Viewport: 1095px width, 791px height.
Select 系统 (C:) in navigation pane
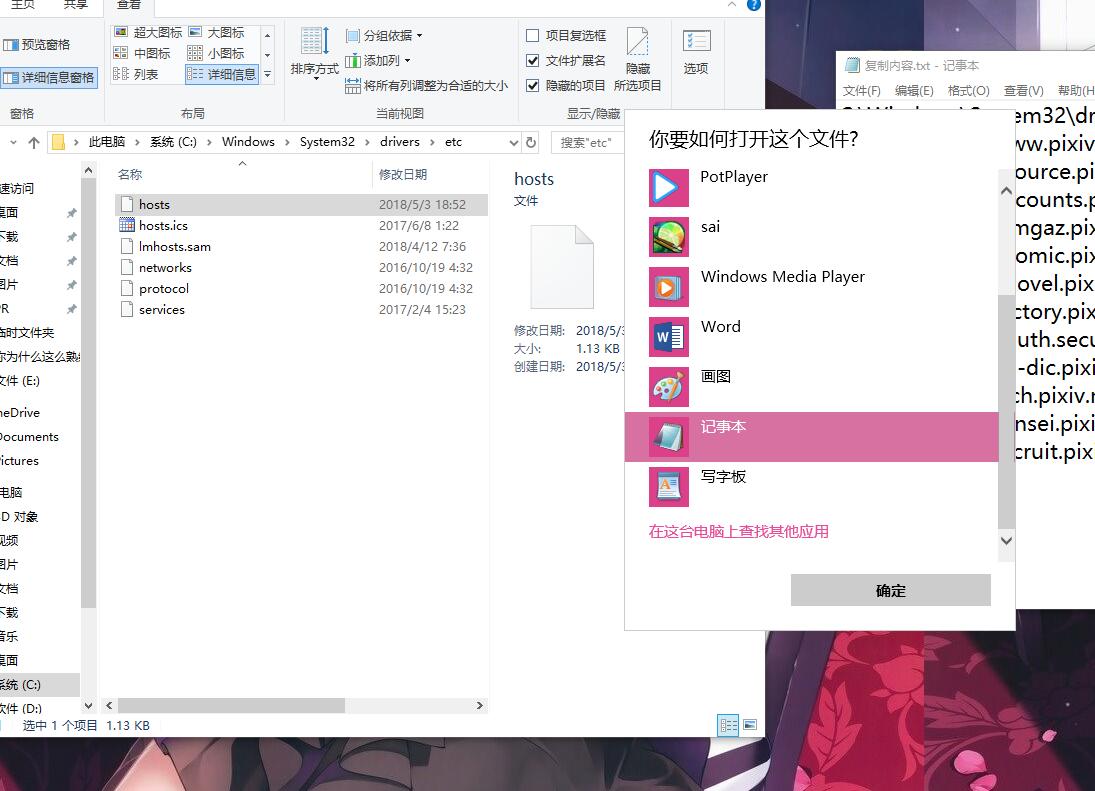(39, 685)
